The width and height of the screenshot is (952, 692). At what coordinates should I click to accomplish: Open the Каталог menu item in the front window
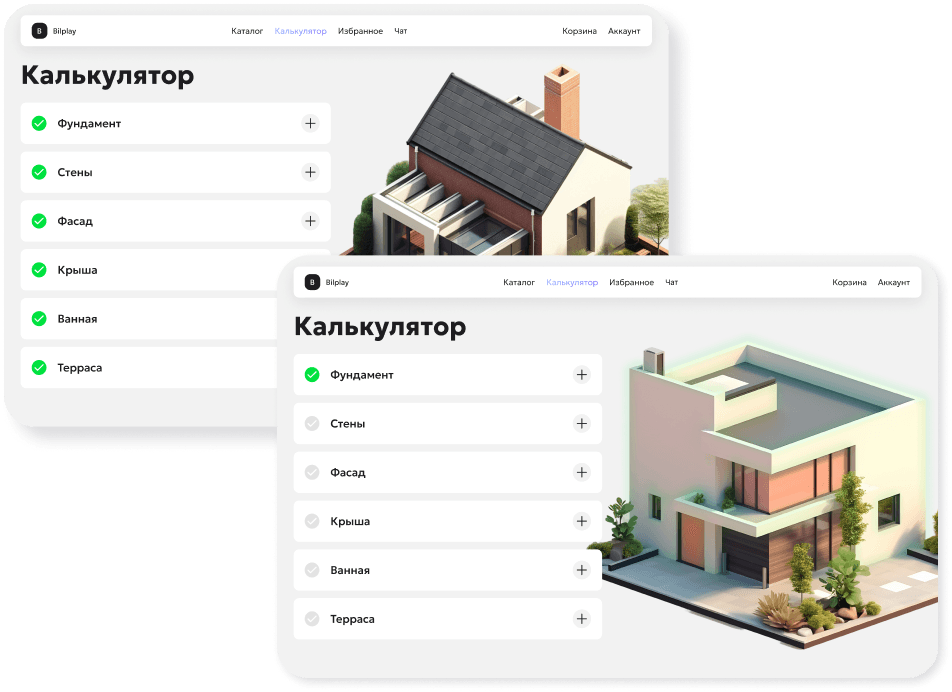[519, 283]
